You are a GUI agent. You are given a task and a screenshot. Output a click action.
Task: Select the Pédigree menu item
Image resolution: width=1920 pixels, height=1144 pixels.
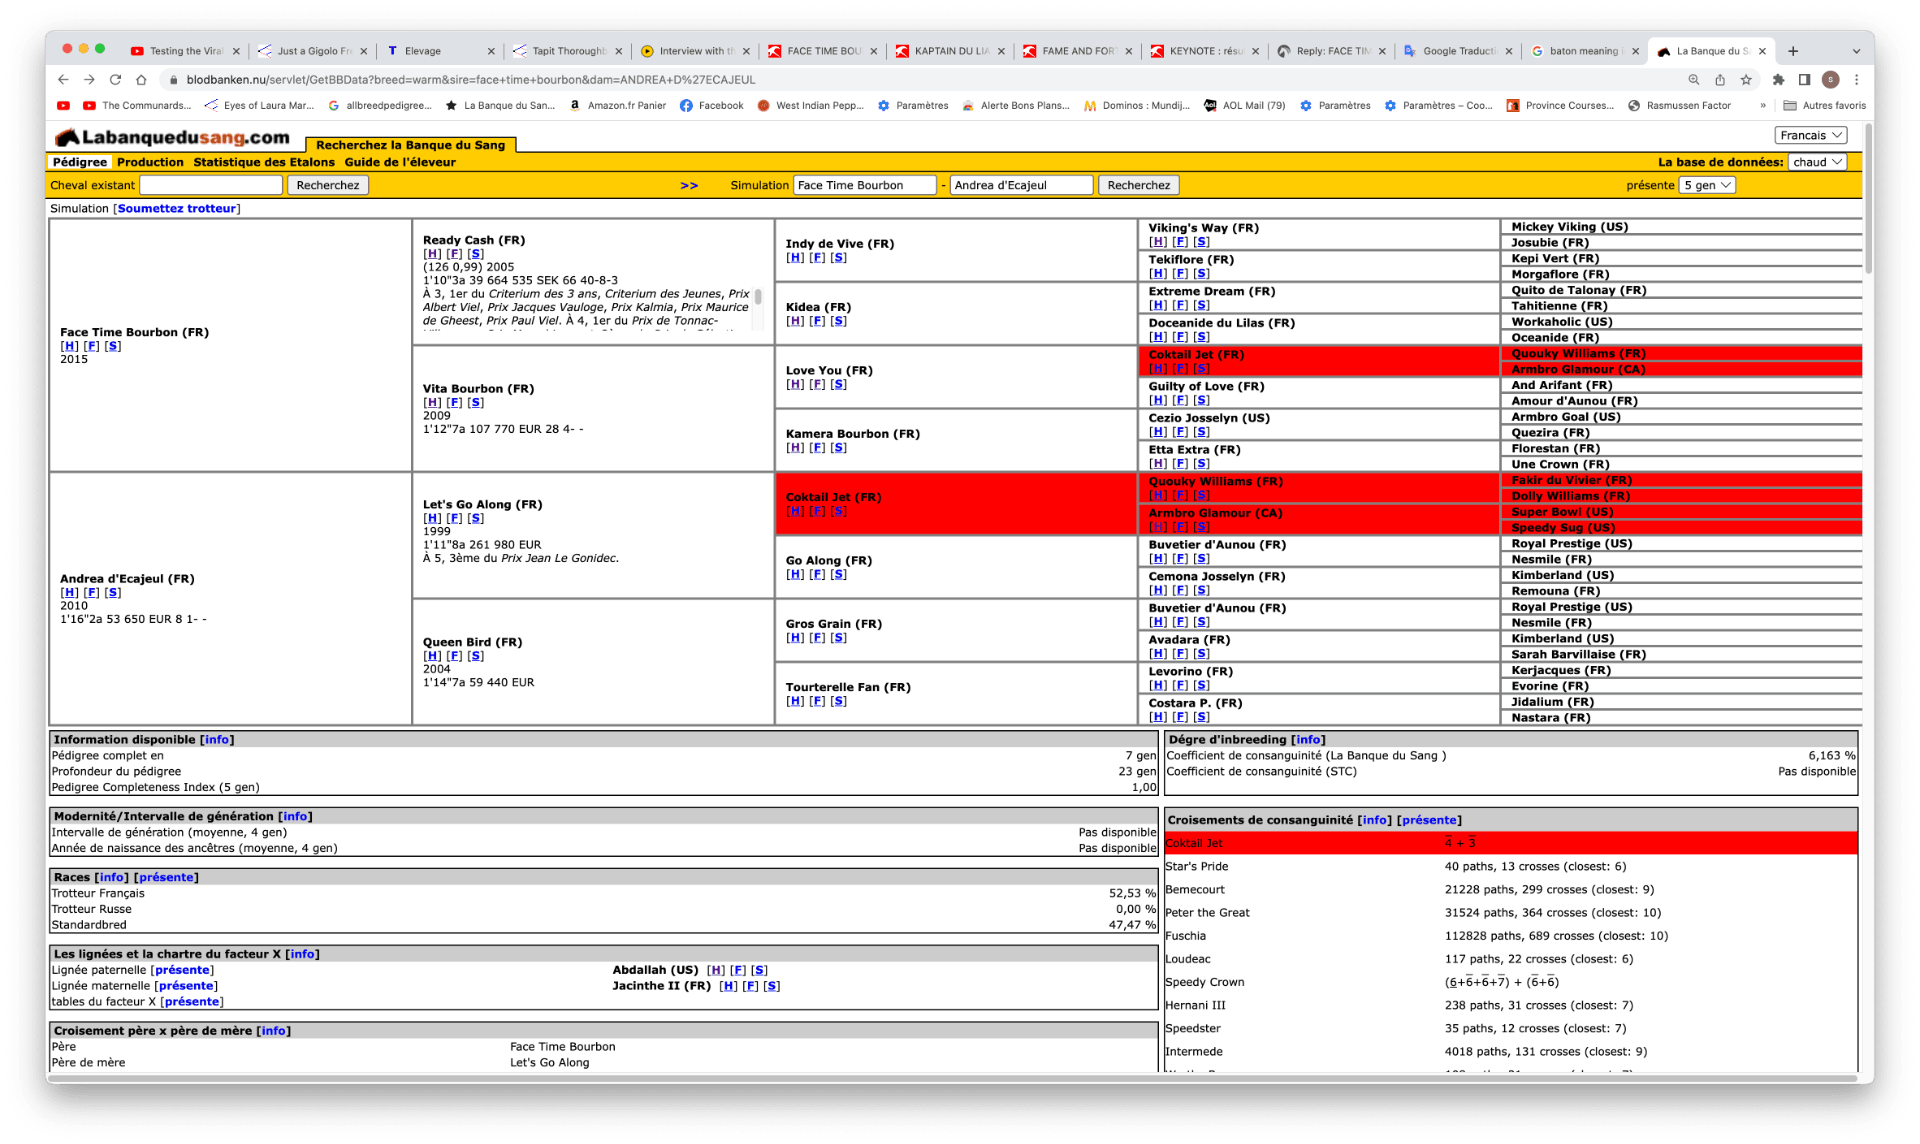[79, 162]
